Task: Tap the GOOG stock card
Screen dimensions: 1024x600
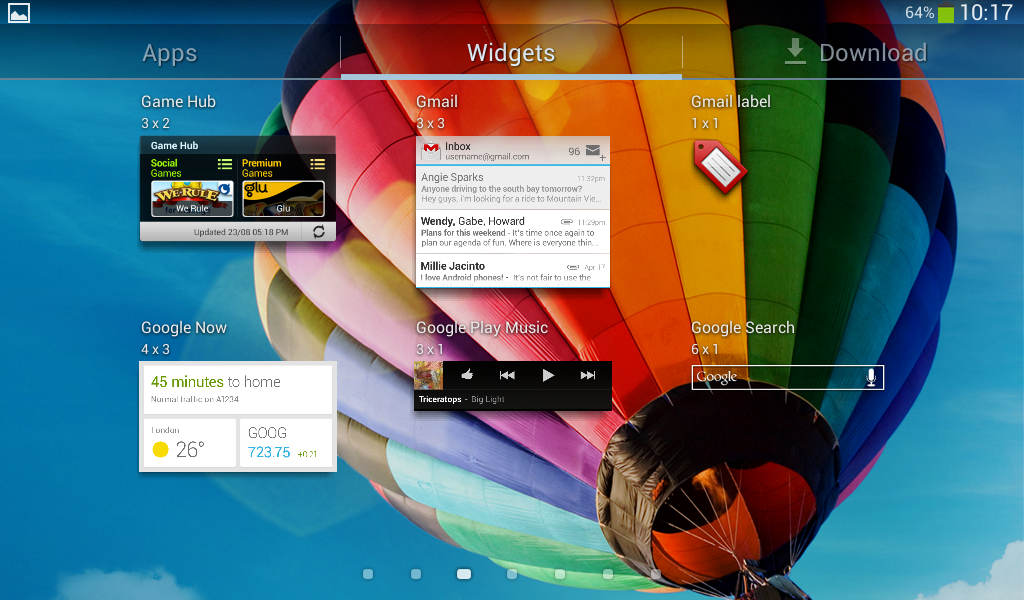Action: point(286,443)
